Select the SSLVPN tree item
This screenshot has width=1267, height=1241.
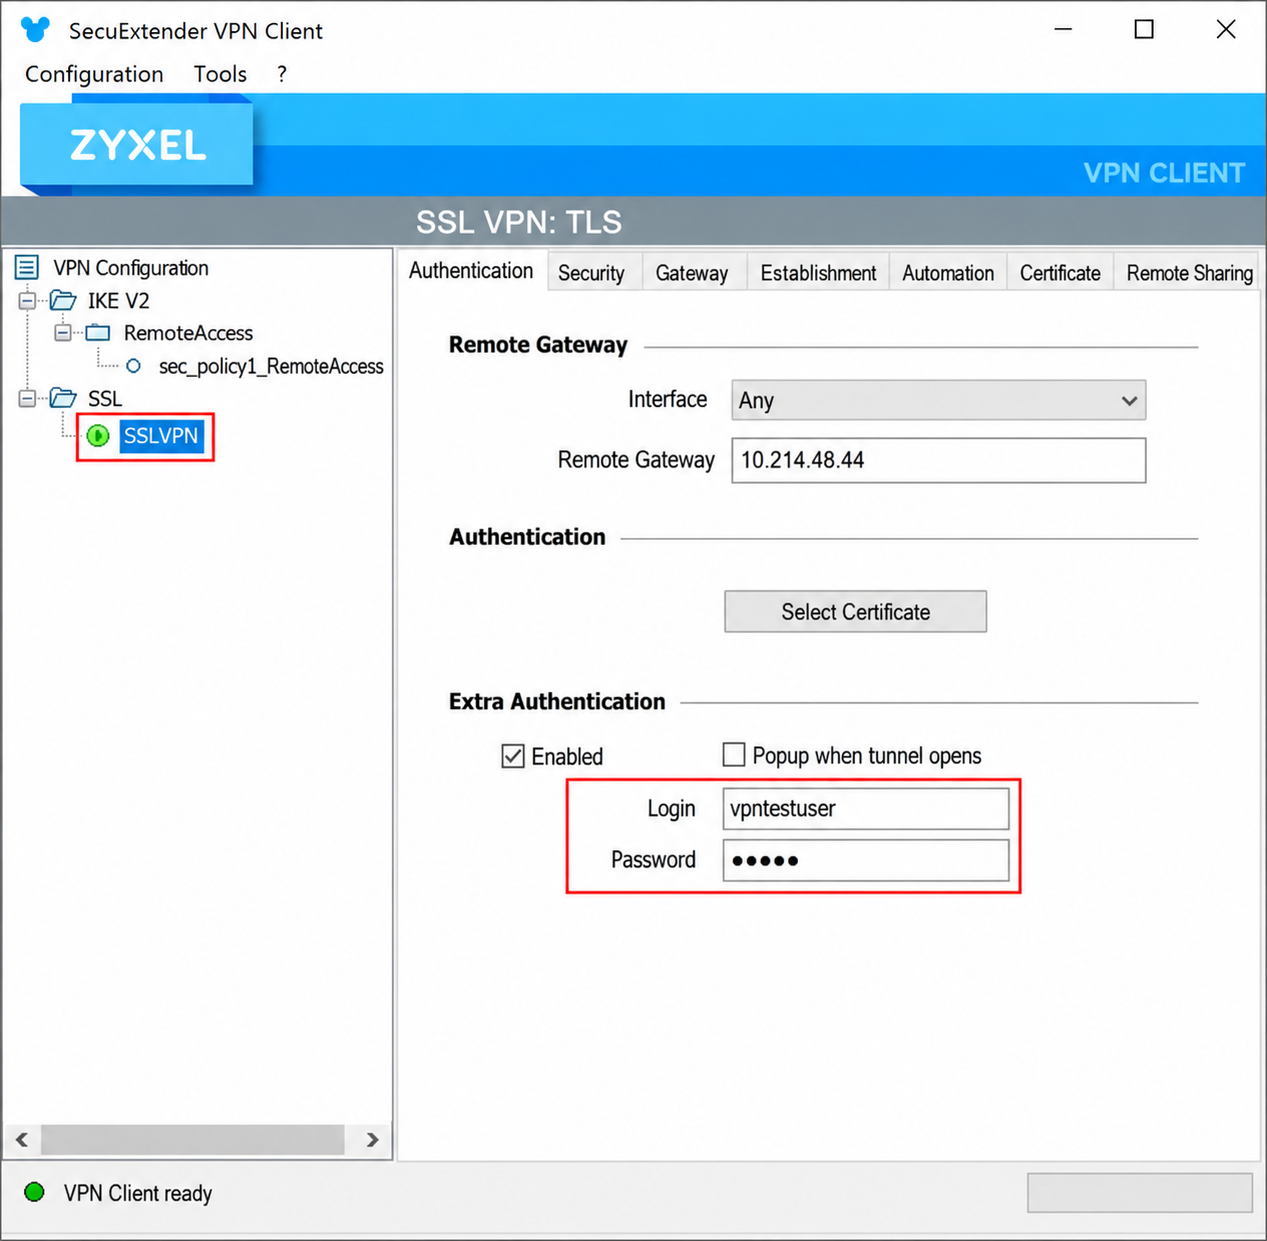pyautogui.click(x=161, y=436)
